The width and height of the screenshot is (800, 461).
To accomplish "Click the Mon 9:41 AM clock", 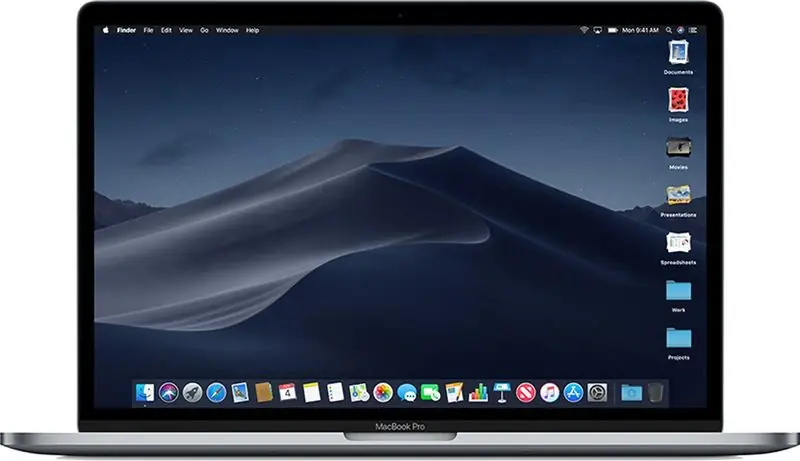I will click(x=640, y=30).
